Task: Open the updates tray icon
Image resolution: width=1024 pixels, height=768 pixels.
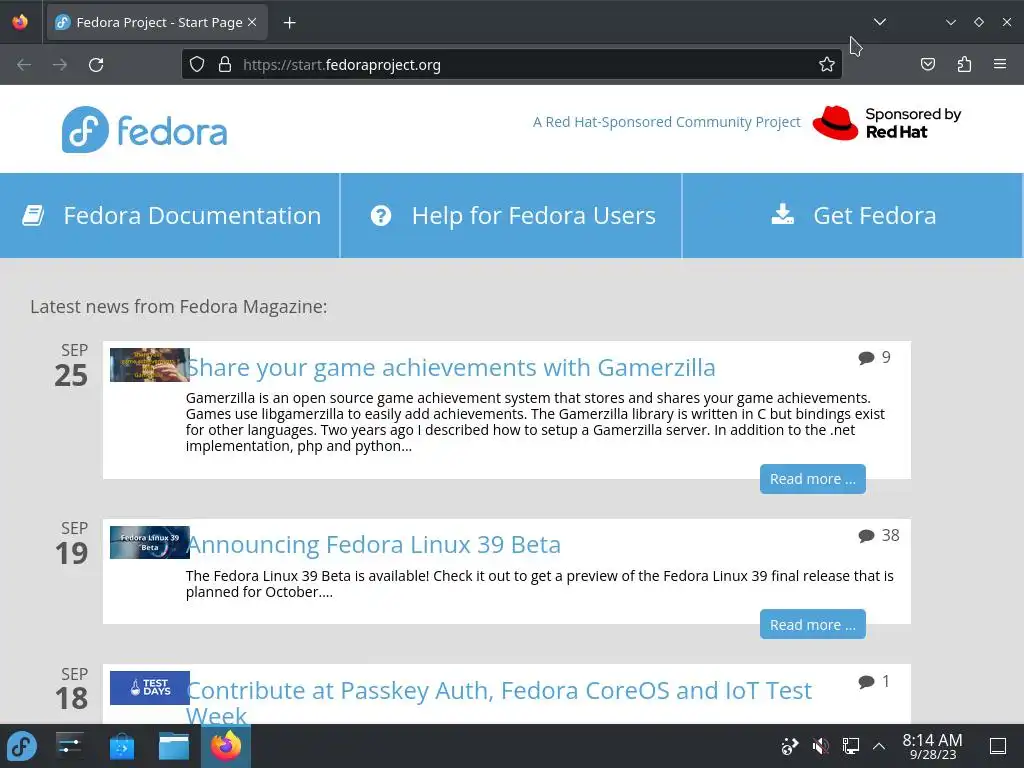Action: pos(790,746)
